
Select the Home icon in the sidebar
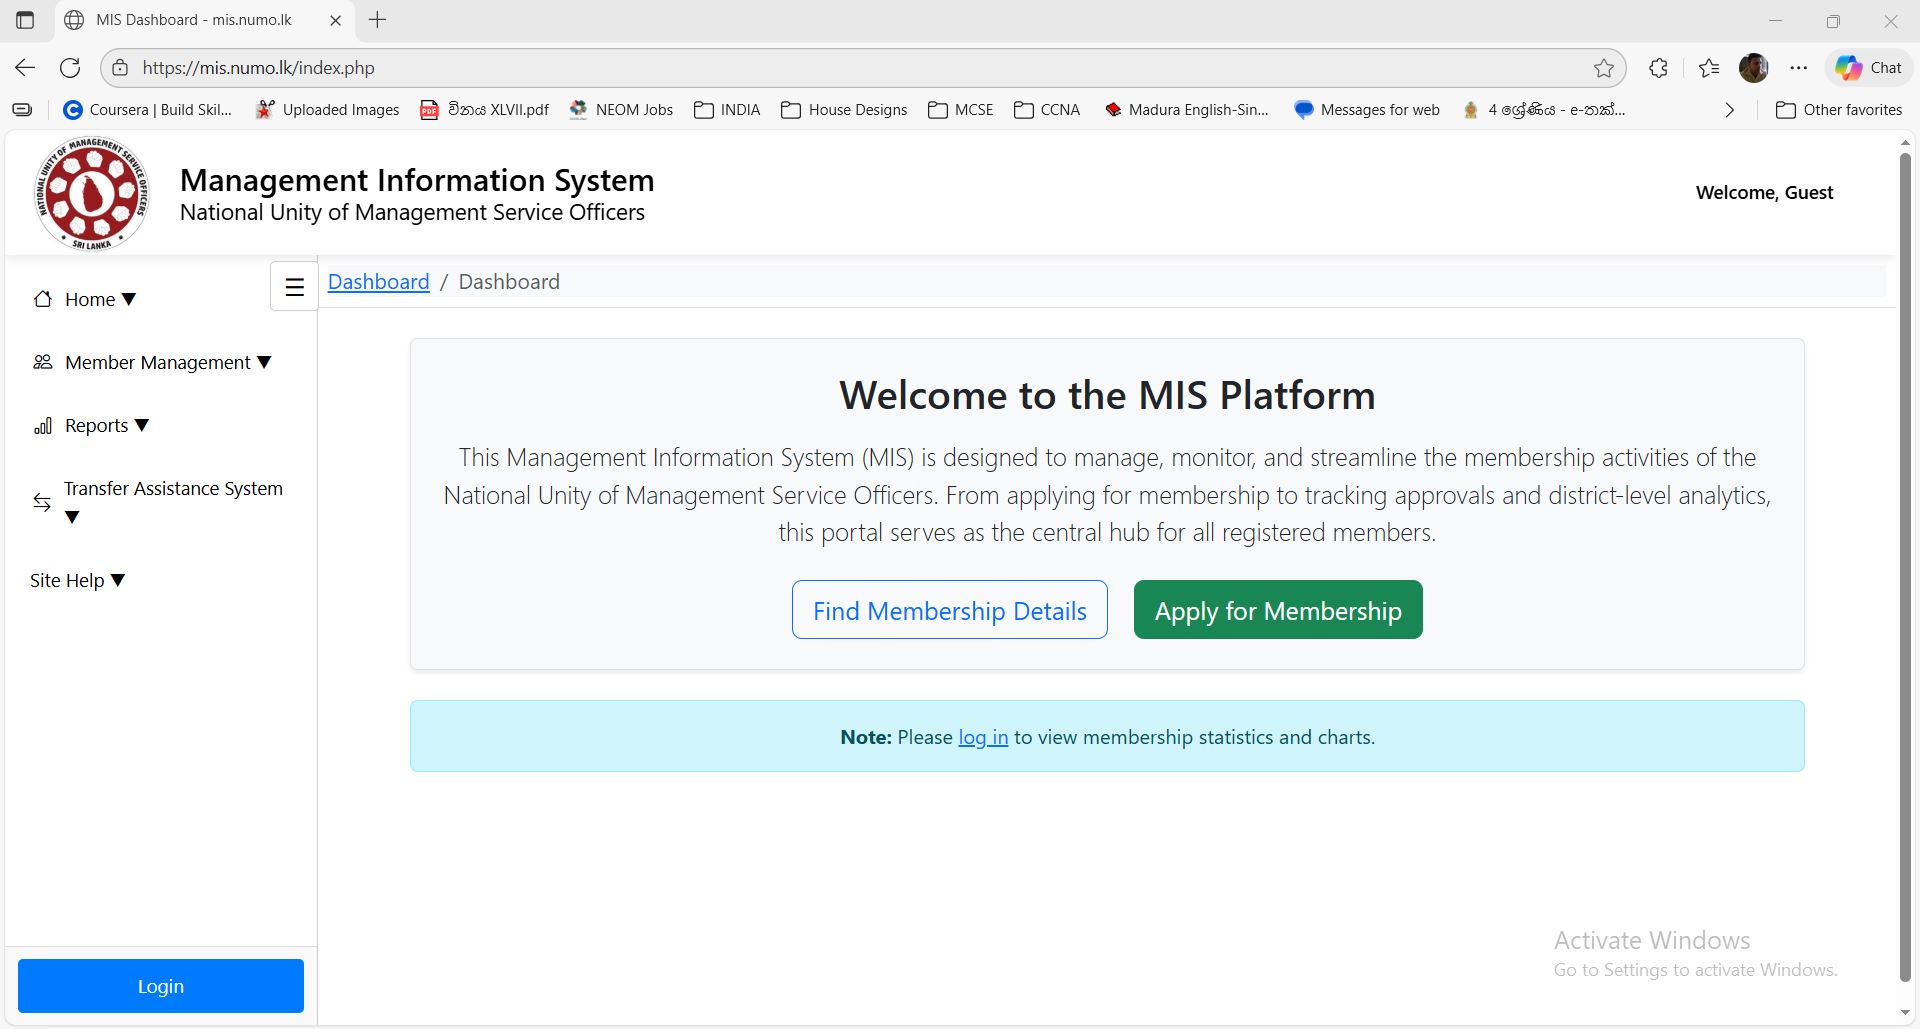pos(42,298)
